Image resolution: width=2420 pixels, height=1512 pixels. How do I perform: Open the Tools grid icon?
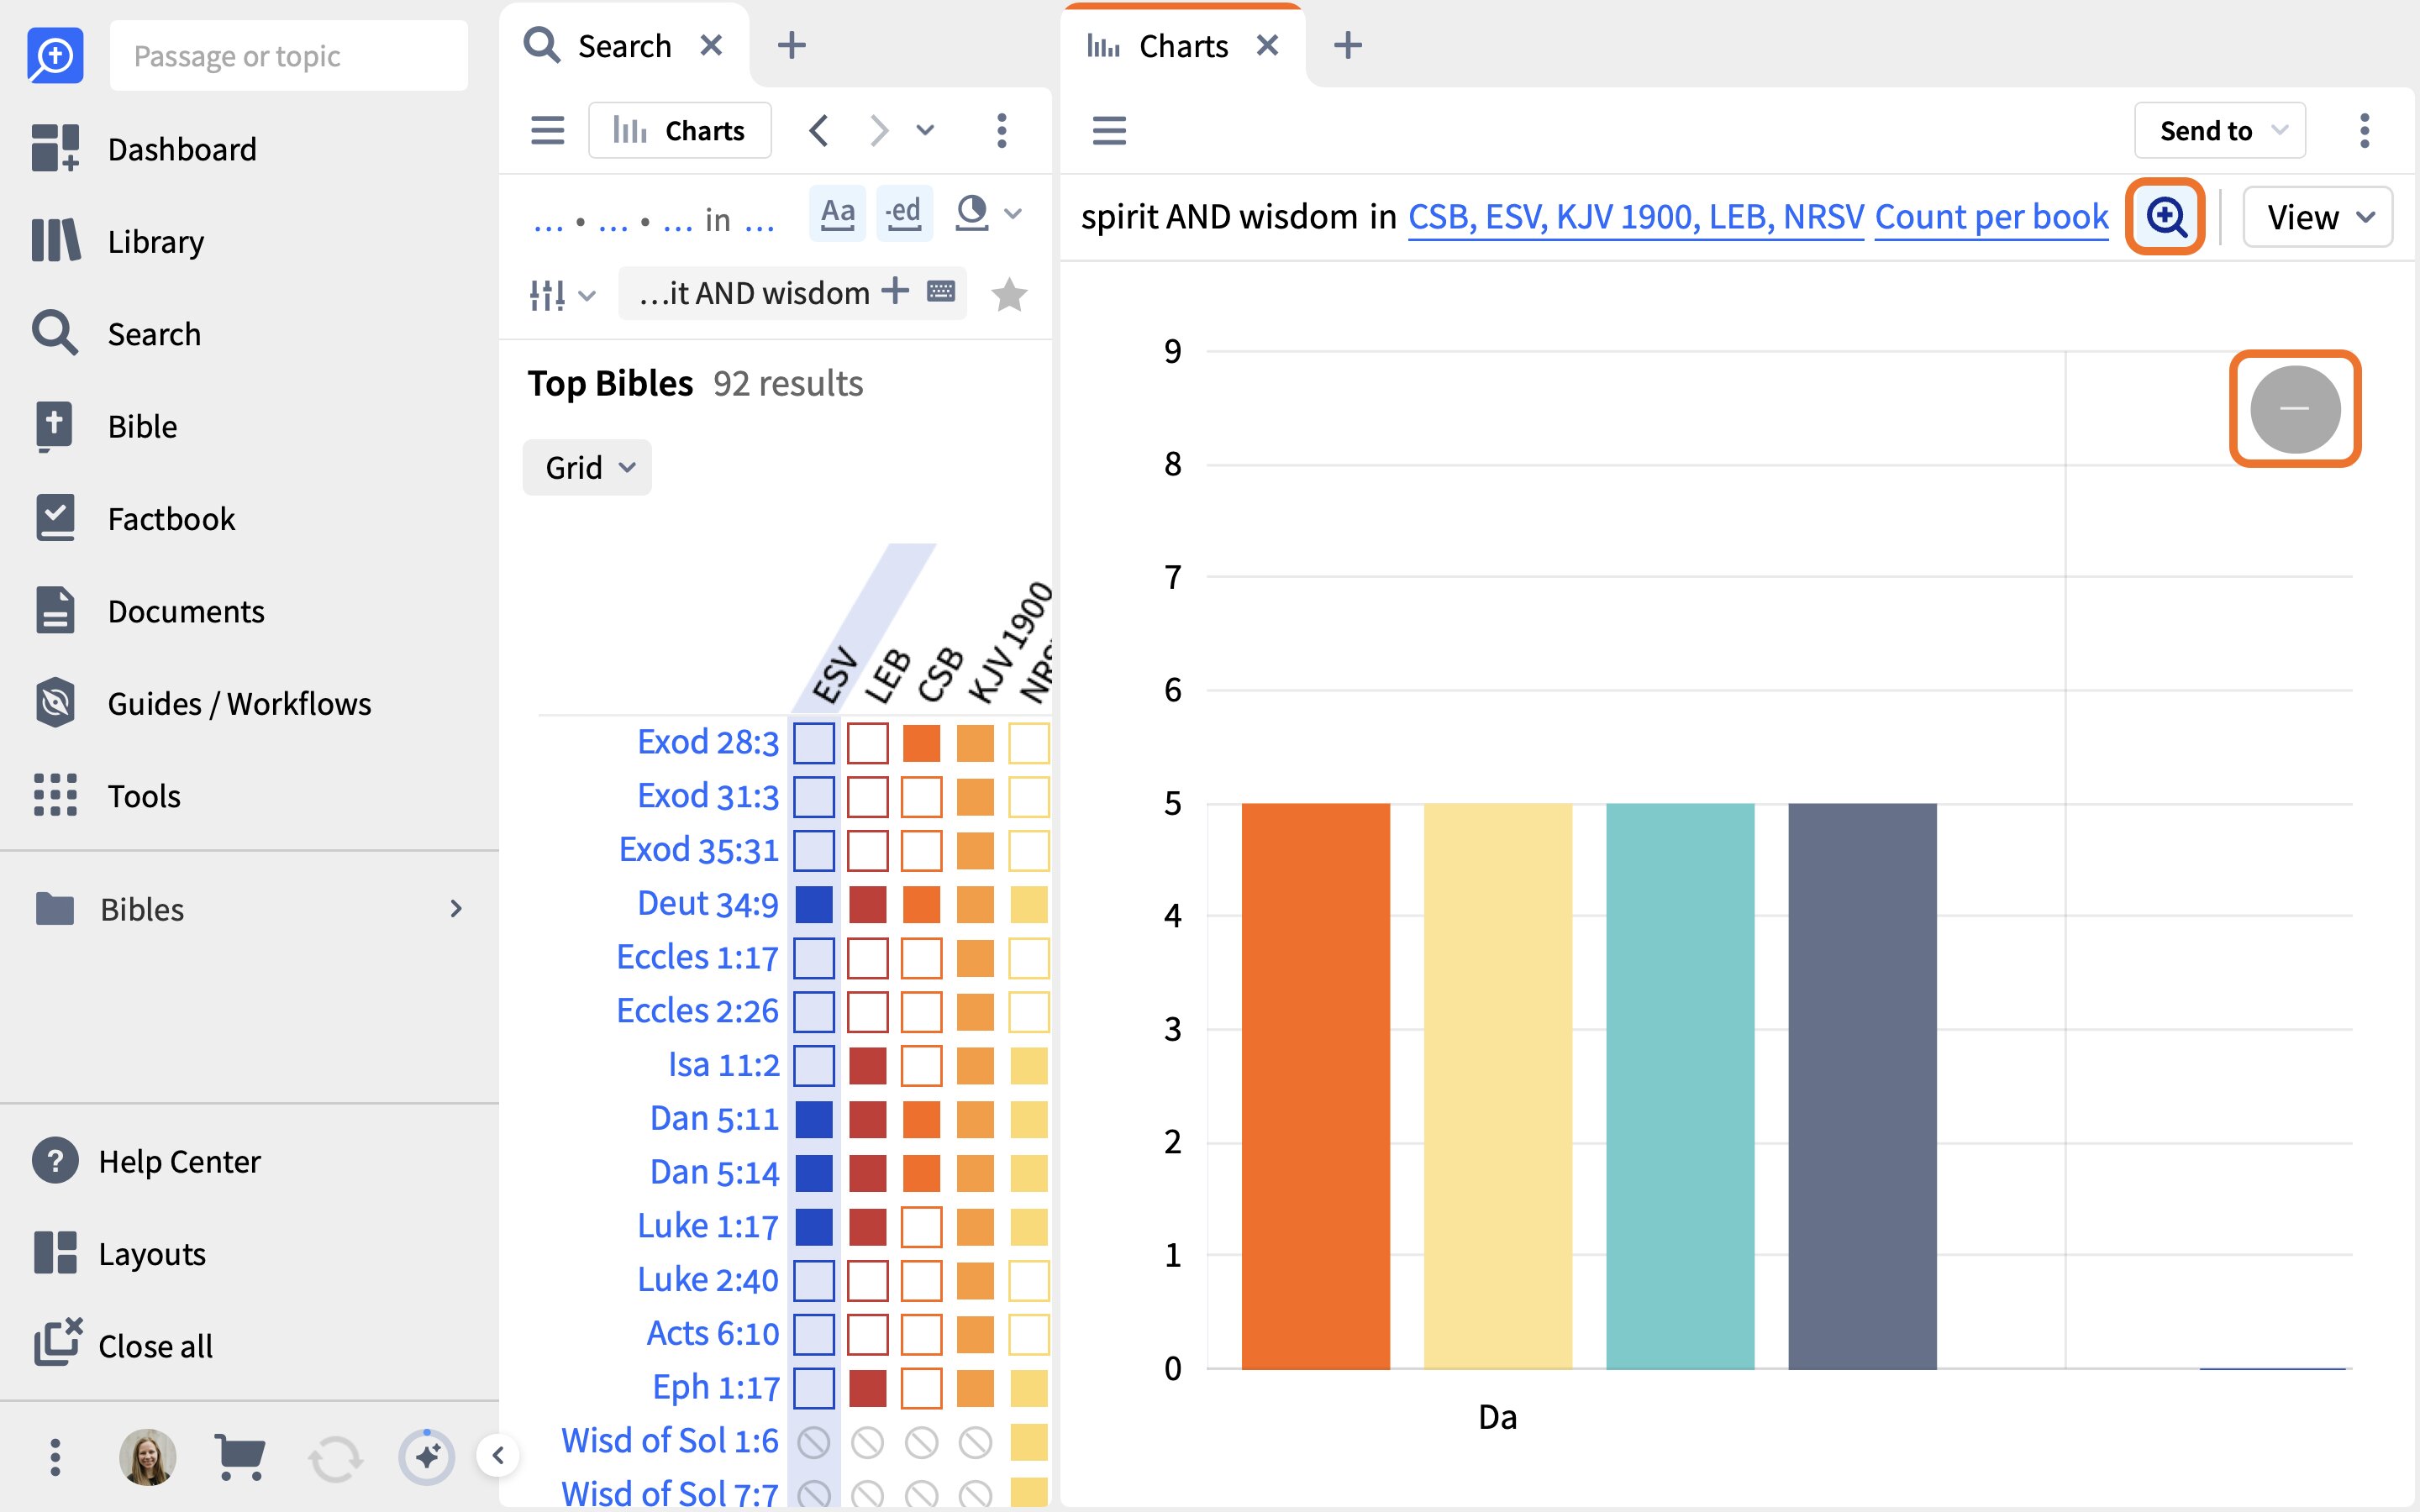(55, 795)
